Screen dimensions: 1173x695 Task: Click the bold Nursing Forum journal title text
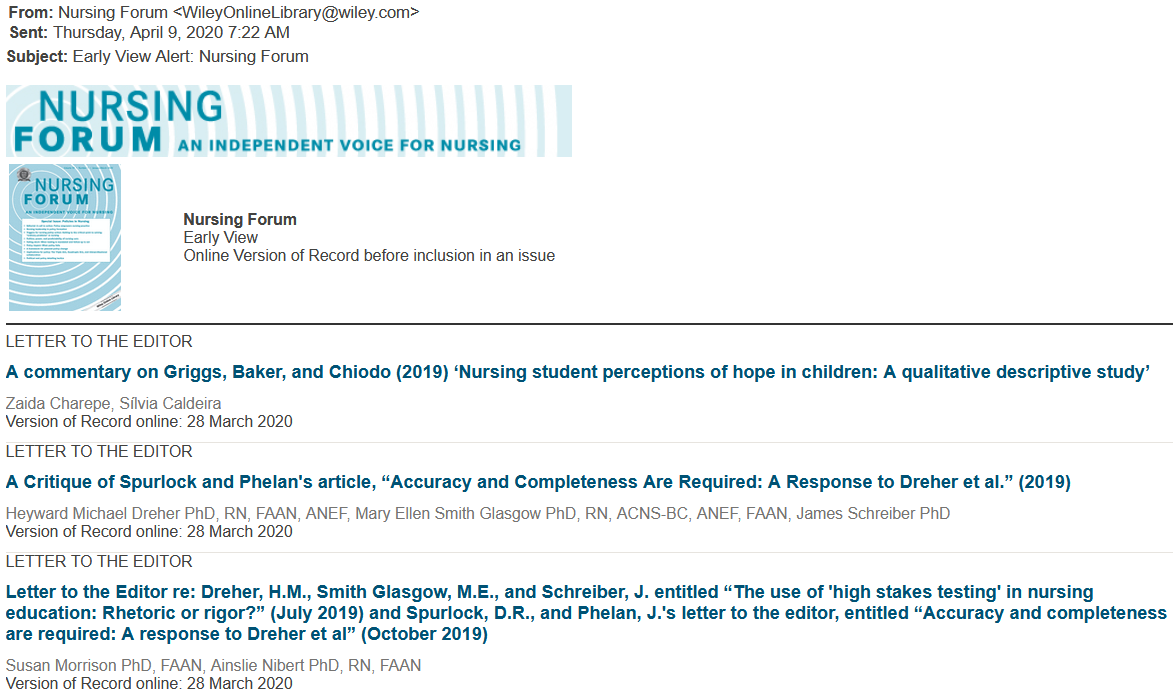pos(240,219)
